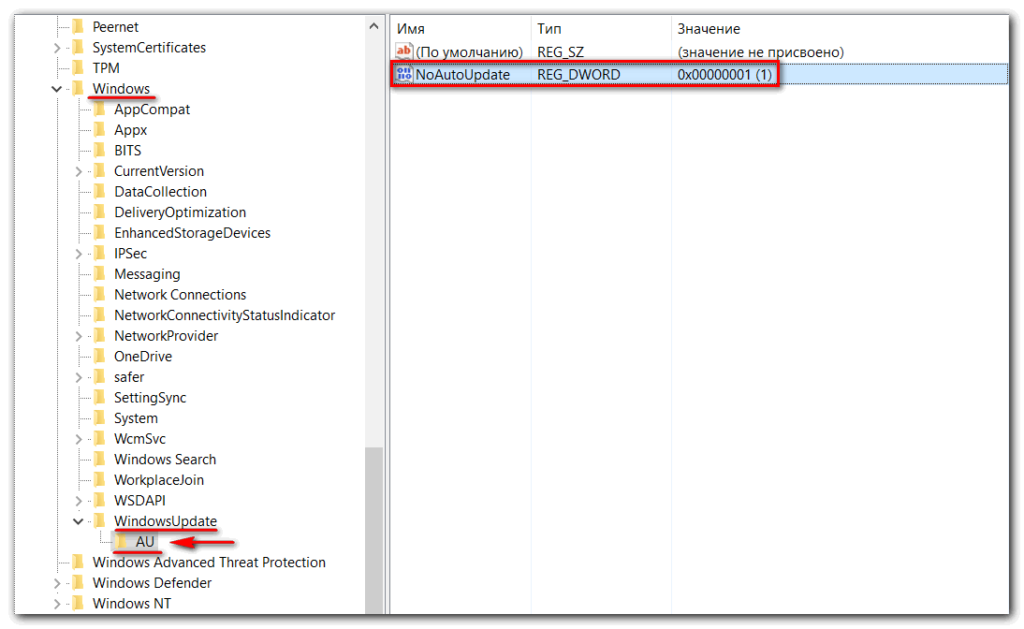Viewport: 1024px width, 629px height.
Task: Click the BITS folder icon
Action: point(99,151)
